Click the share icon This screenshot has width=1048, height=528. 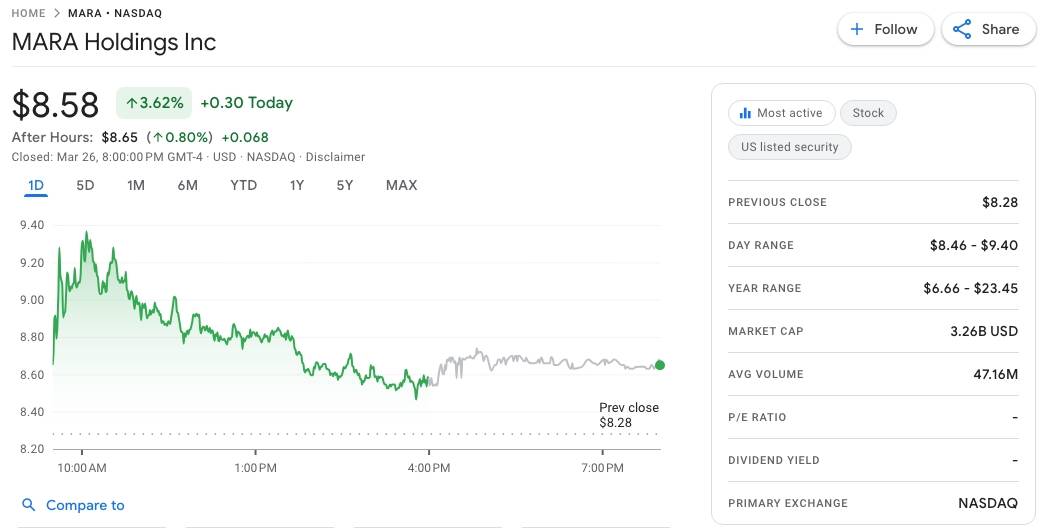point(962,29)
